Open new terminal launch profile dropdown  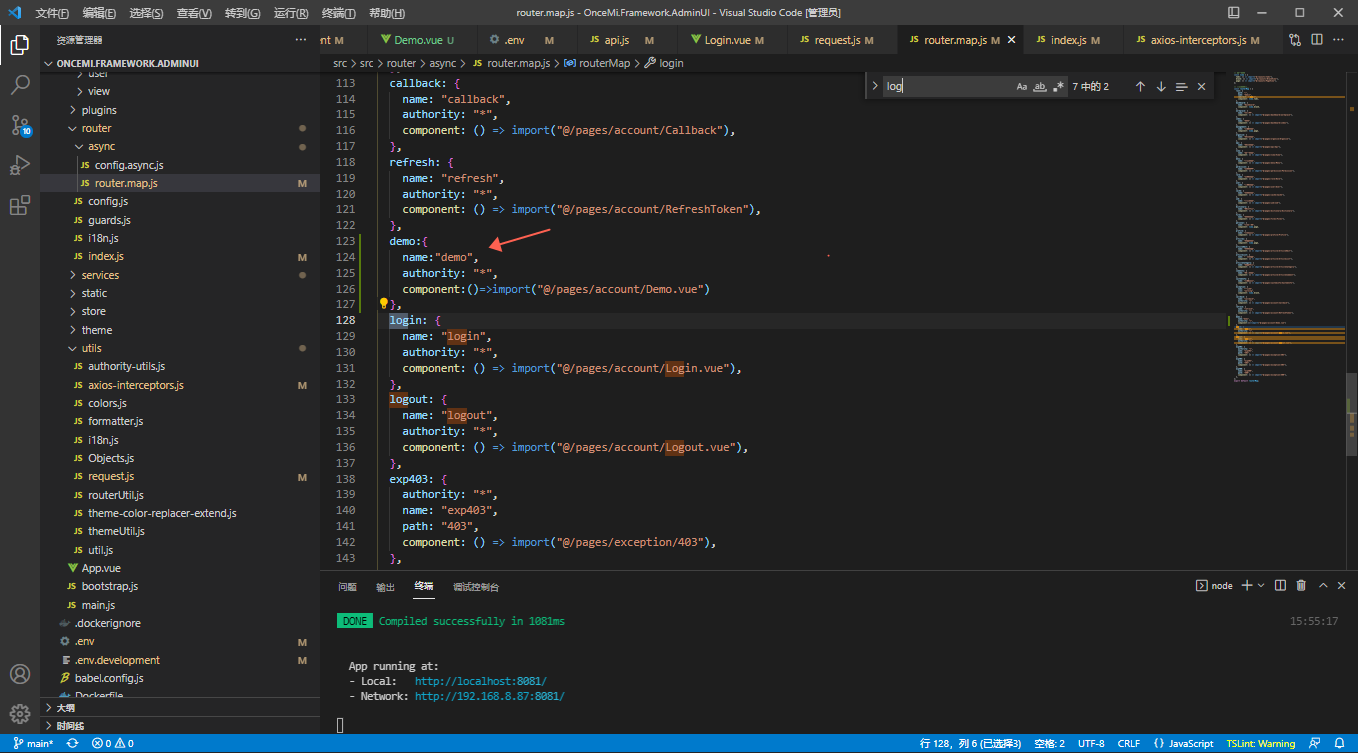point(1261,586)
